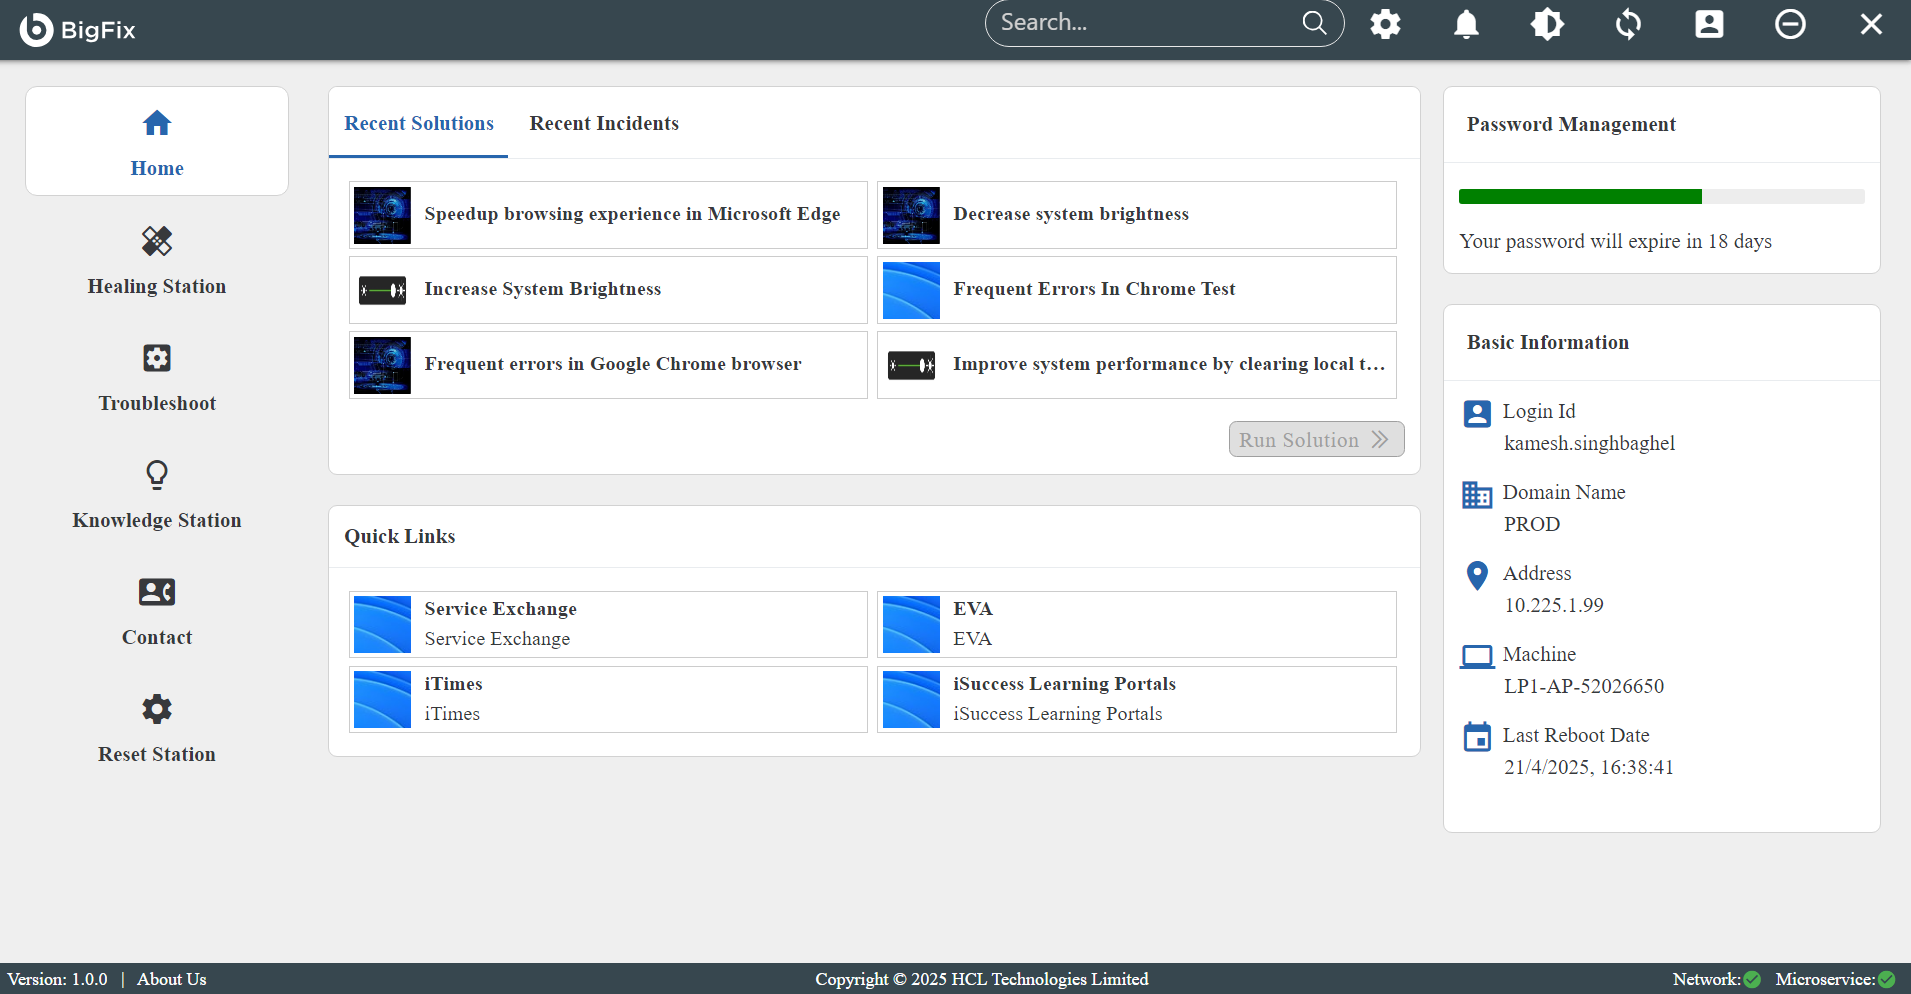Screen dimensions: 1911x994
Task: Open the About Us link
Action: click(x=172, y=979)
